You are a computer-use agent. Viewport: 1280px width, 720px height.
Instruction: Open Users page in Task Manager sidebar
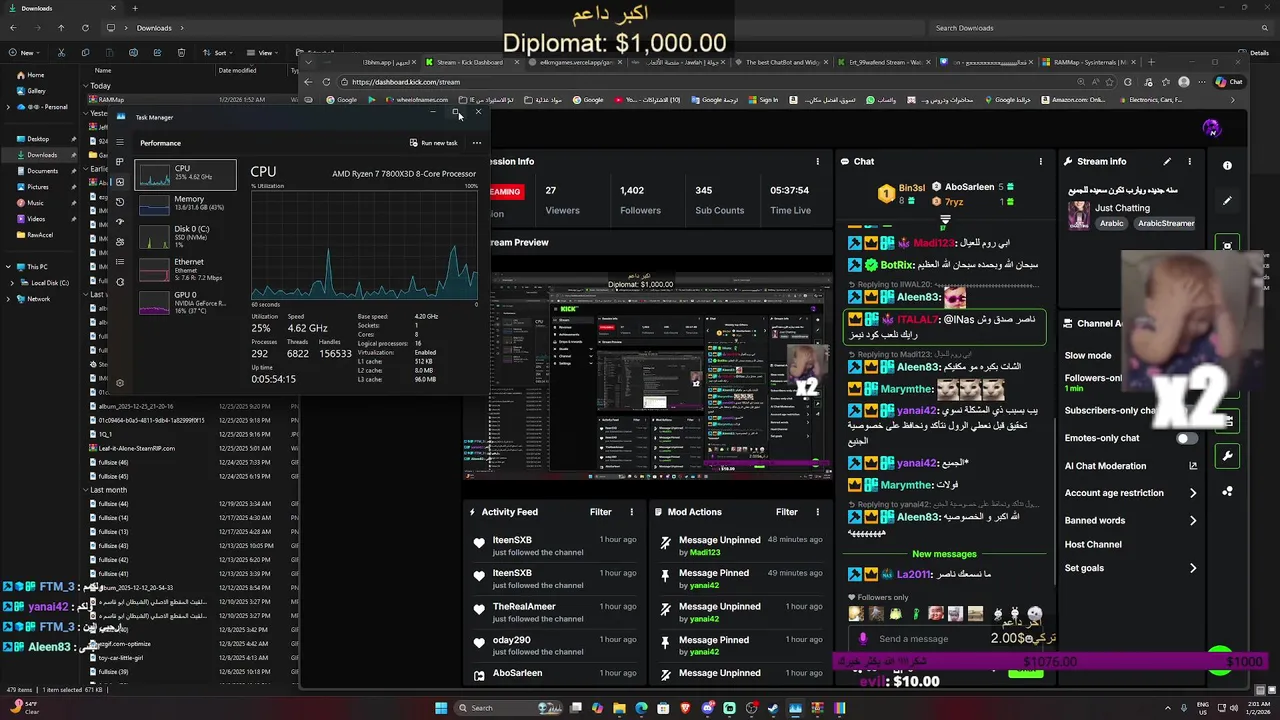tap(120, 242)
